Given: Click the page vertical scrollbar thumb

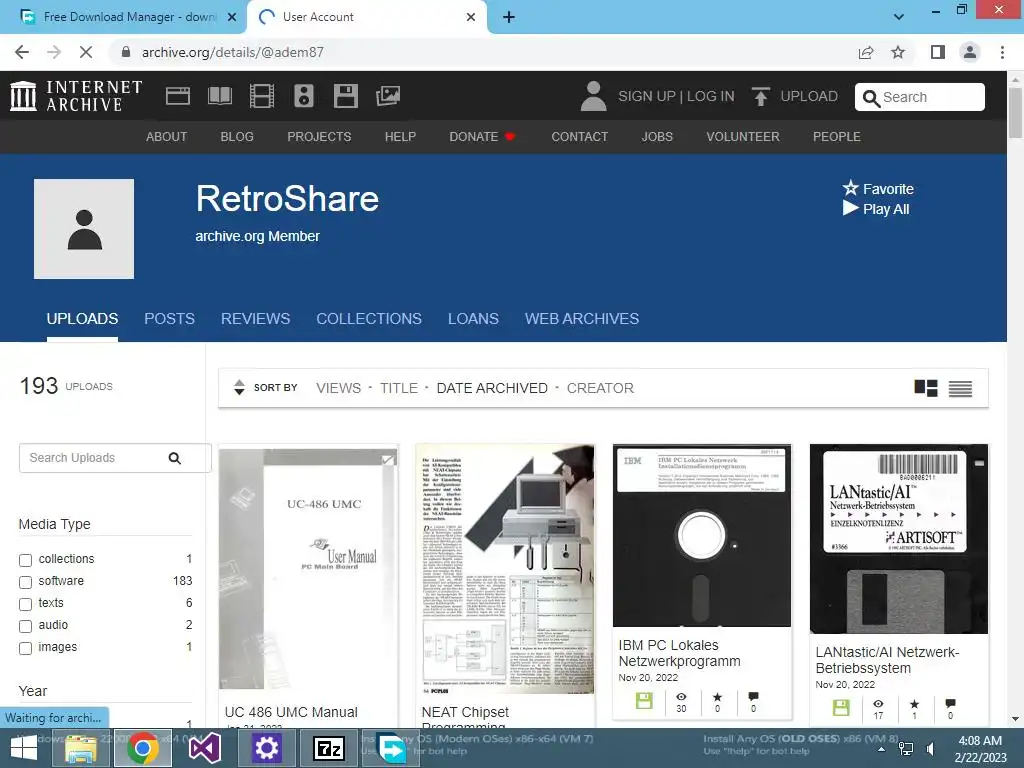Looking at the screenshot, I should [1015, 112].
